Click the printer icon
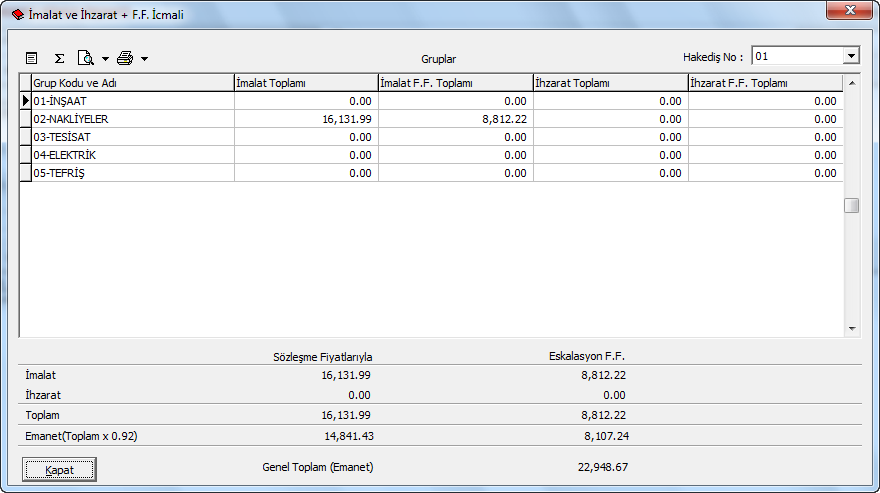The image size is (880, 493). pos(124,59)
